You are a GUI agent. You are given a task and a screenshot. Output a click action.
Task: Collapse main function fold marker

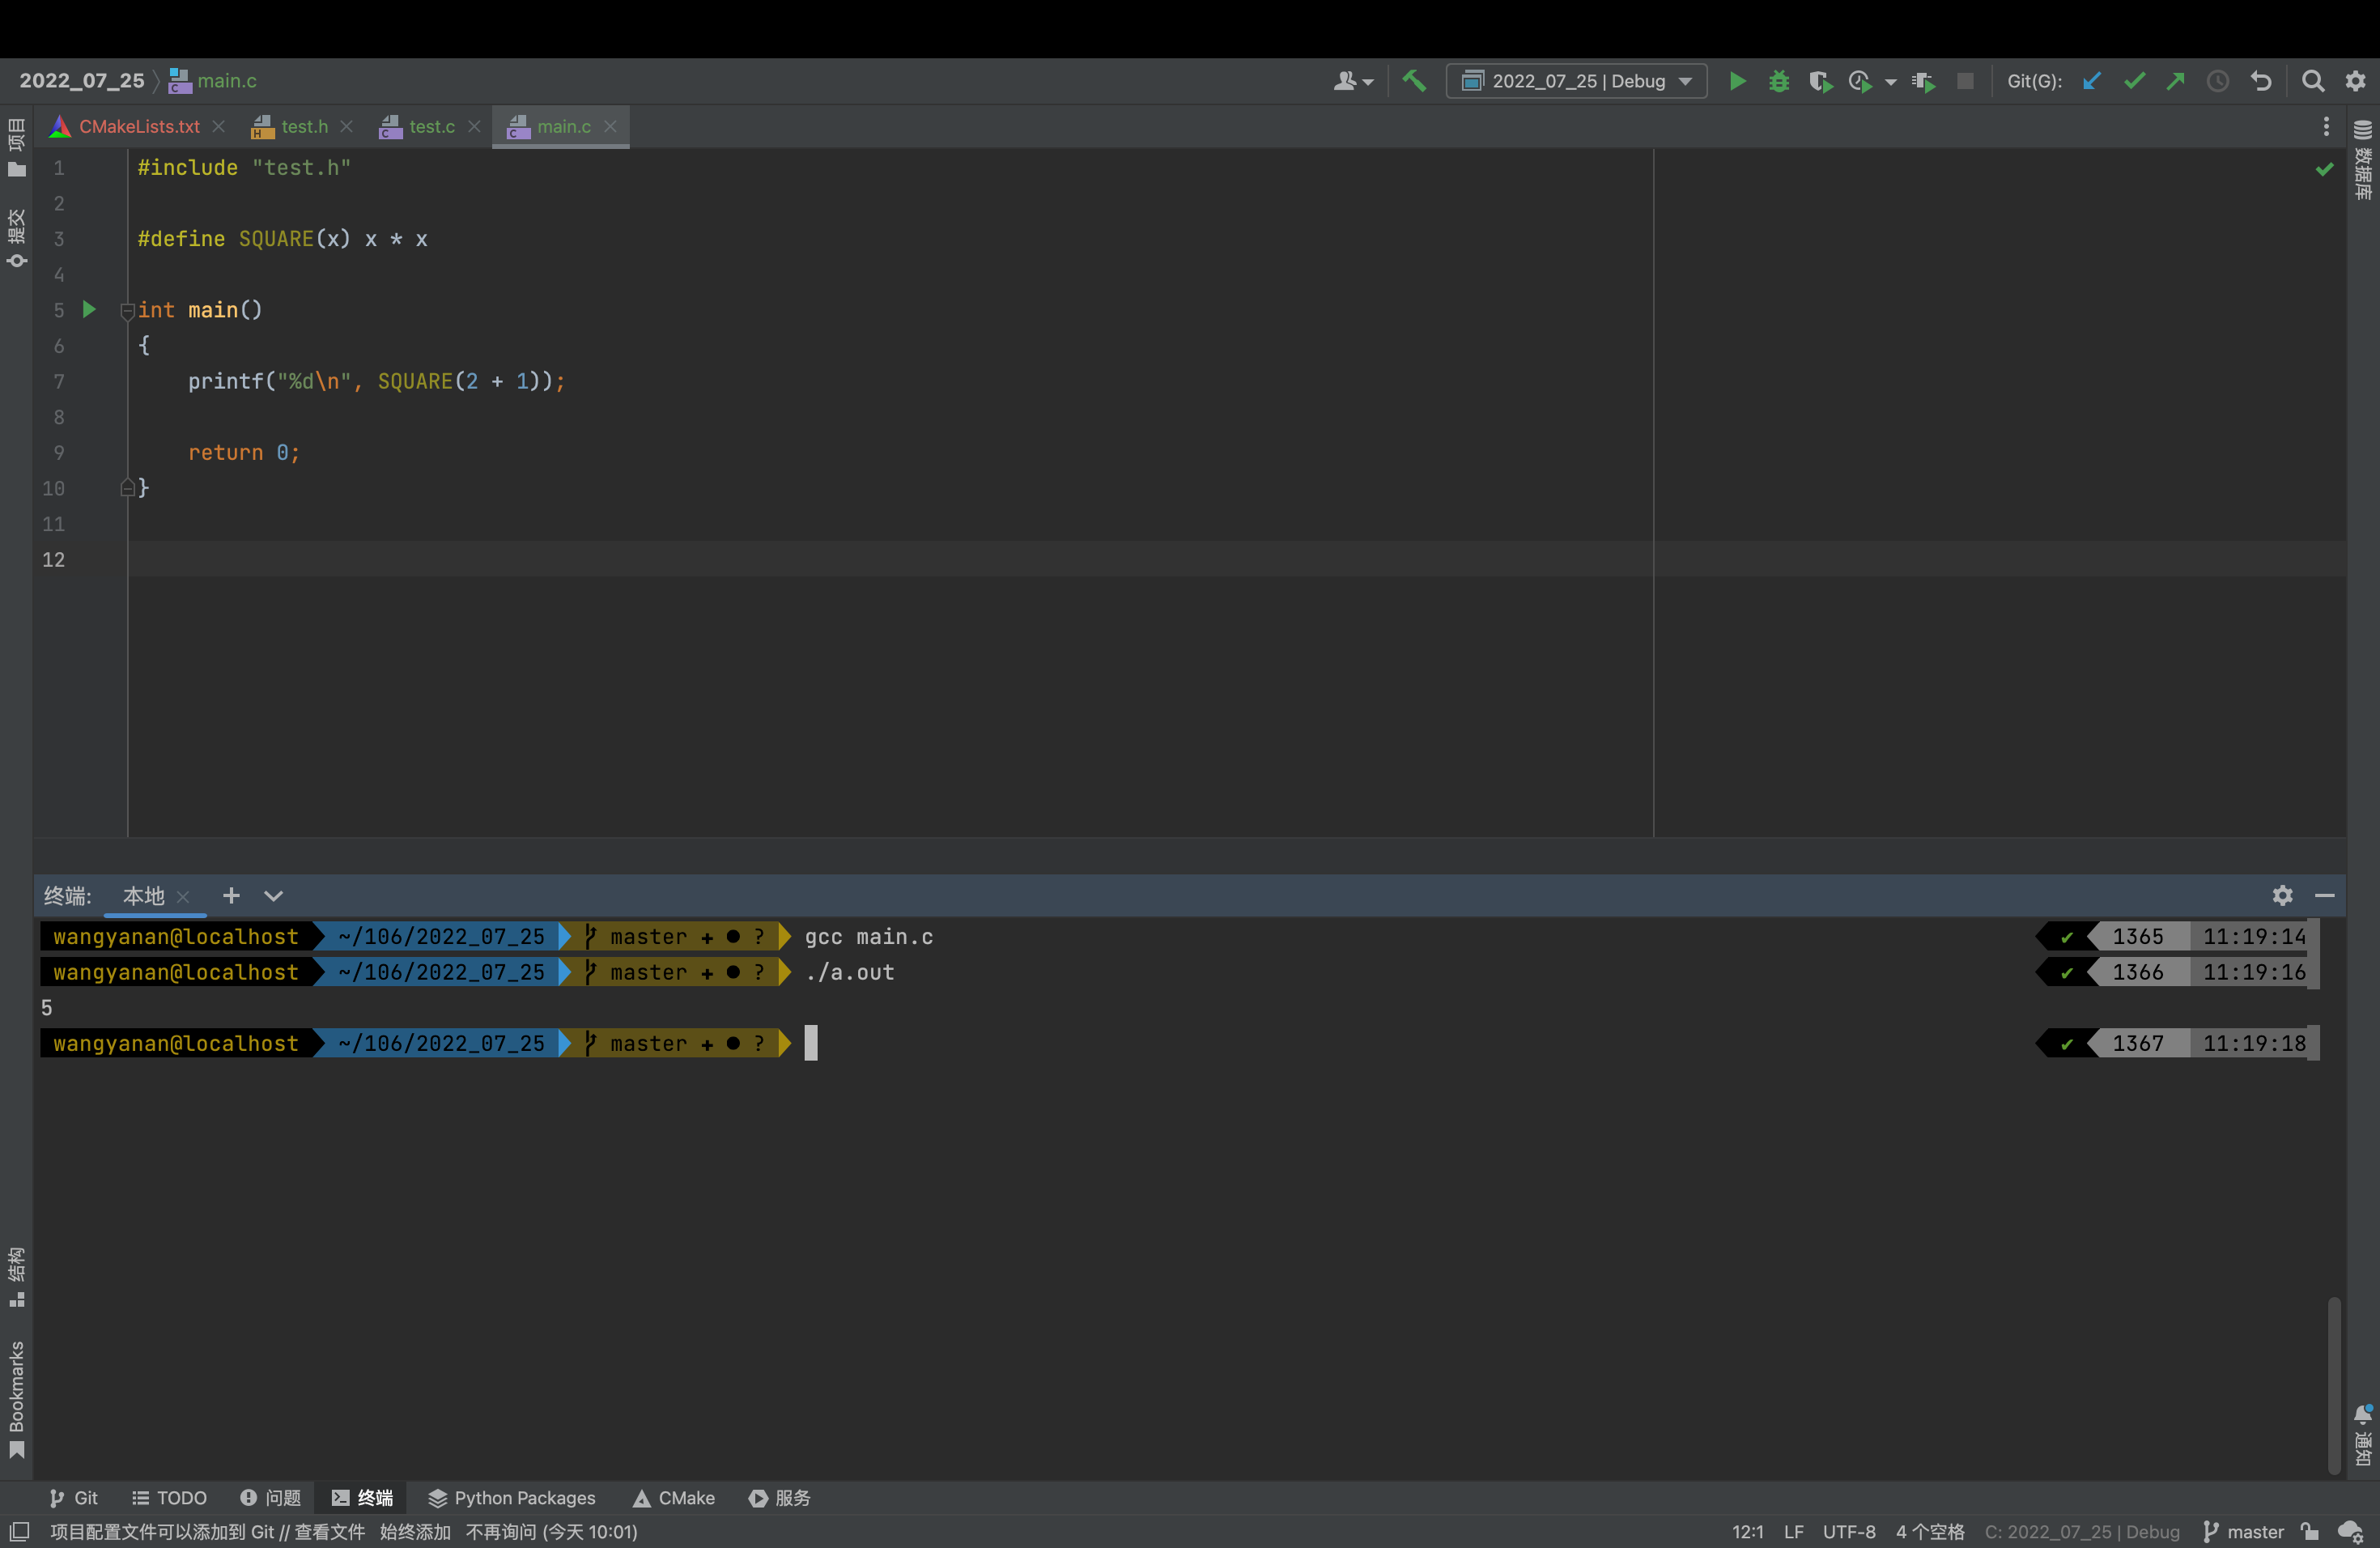point(127,311)
